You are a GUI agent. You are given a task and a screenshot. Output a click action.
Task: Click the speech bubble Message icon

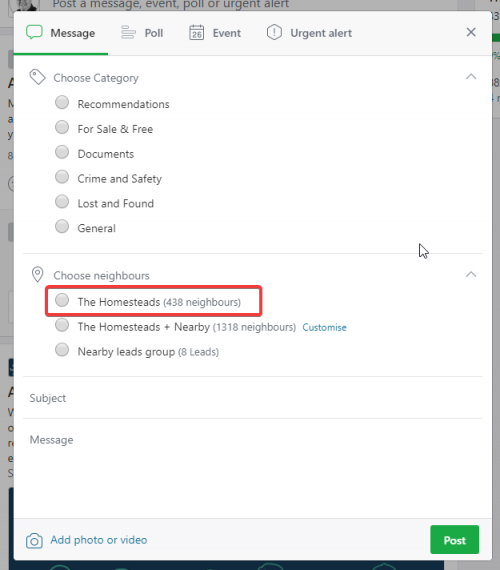34,32
